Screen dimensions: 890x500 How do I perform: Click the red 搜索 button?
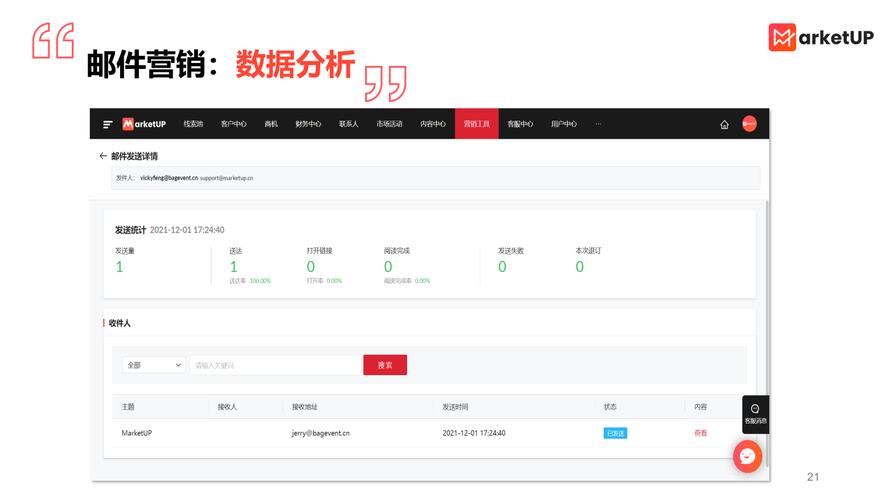click(x=385, y=365)
